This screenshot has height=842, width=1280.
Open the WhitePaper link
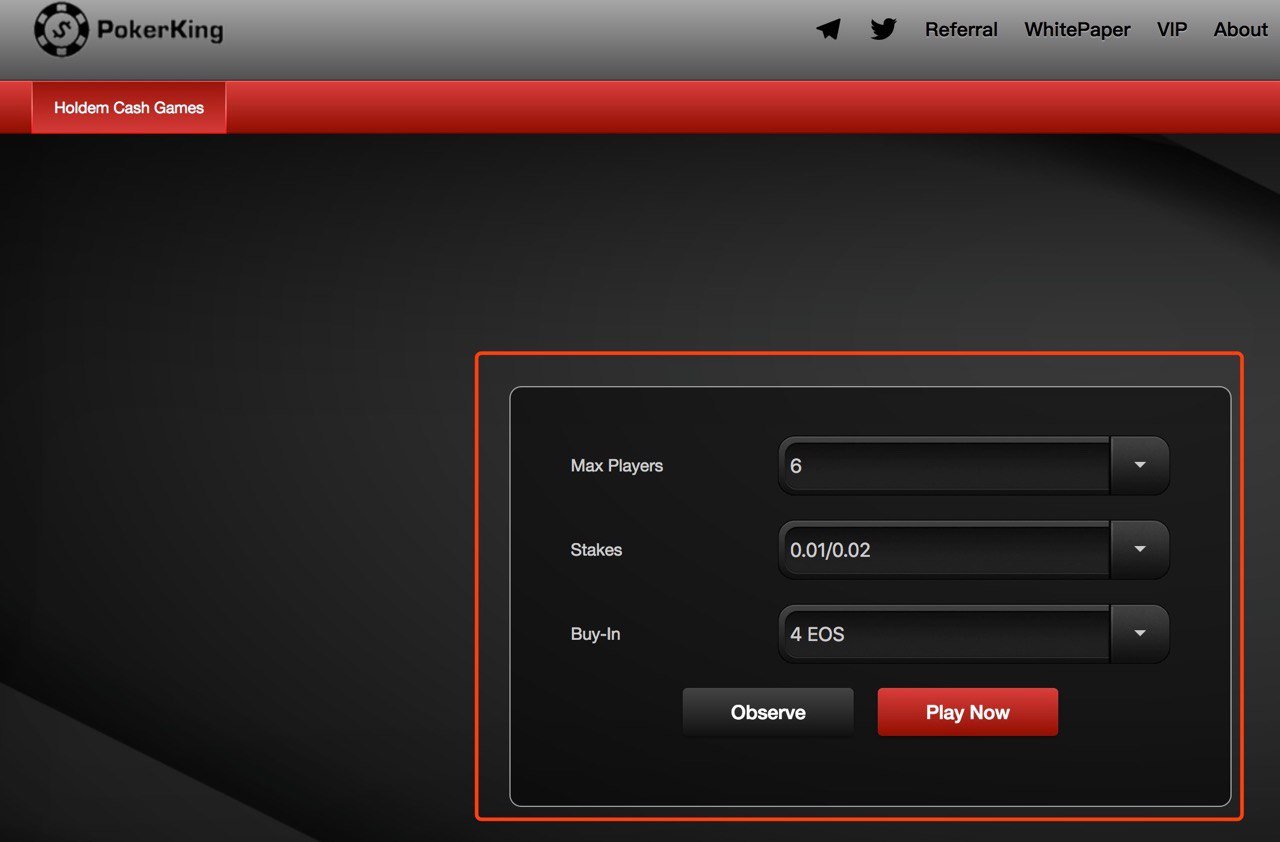1077,30
